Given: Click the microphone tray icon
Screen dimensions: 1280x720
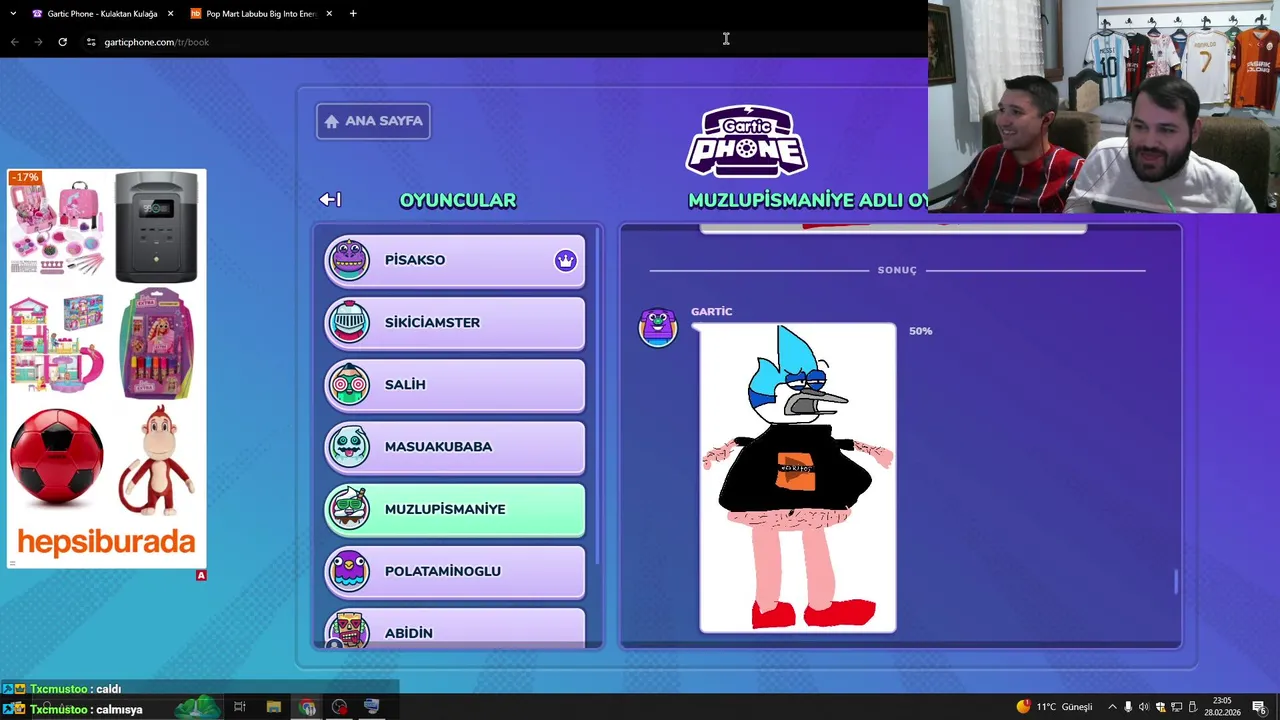Looking at the screenshot, I should [1128, 707].
